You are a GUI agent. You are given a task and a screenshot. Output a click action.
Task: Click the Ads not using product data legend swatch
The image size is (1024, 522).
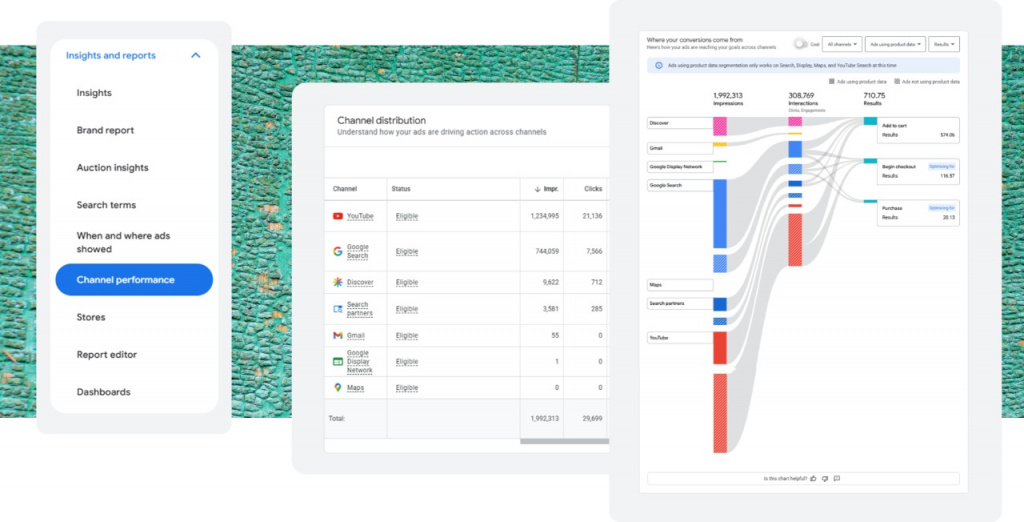tap(897, 82)
